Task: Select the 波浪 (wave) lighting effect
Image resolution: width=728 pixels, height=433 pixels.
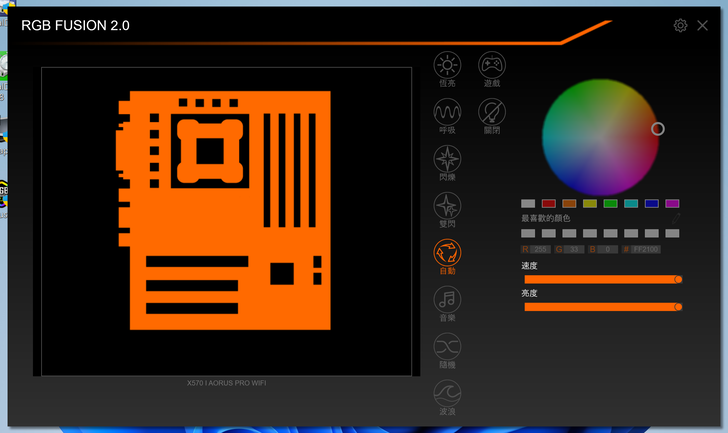Action: [x=447, y=393]
